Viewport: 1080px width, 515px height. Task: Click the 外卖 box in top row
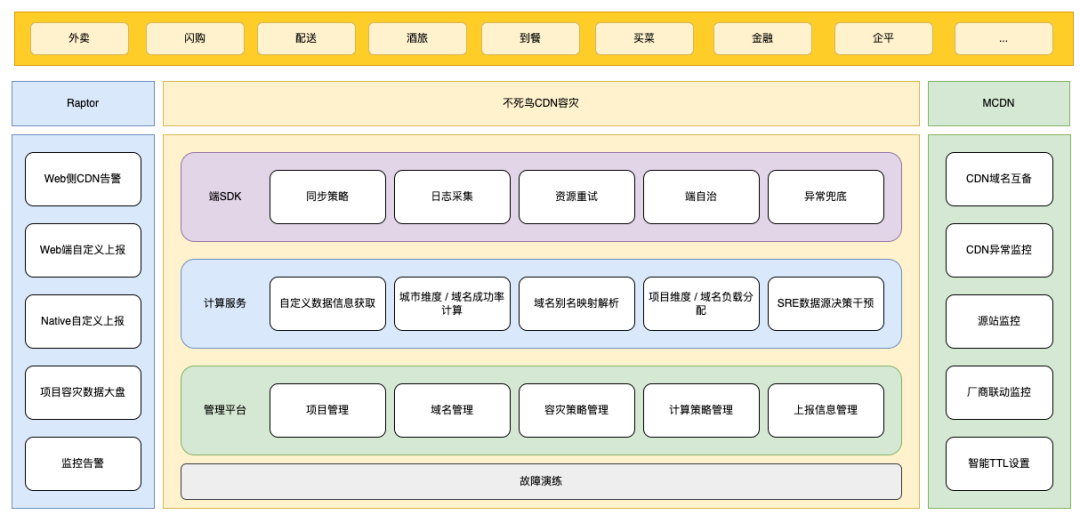(80, 38)
